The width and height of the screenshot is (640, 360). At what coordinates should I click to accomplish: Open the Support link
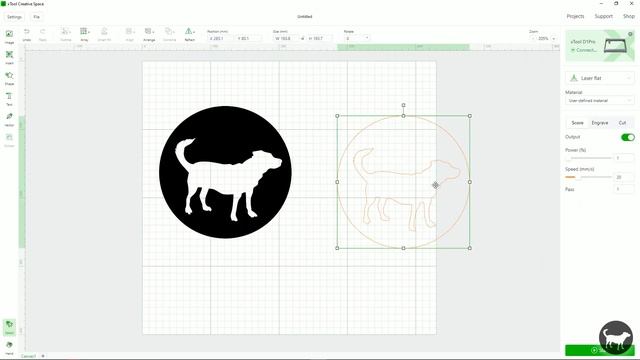603,16
